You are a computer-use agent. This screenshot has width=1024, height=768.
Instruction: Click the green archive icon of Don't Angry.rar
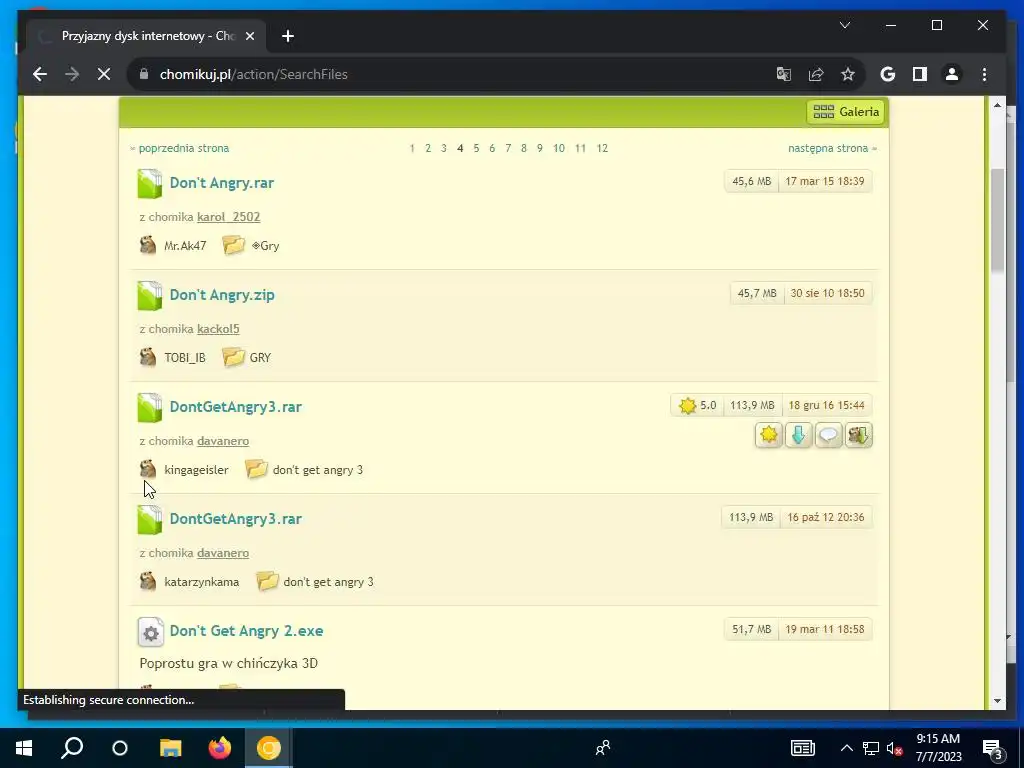pyautogui.click(x=150, y=184)
